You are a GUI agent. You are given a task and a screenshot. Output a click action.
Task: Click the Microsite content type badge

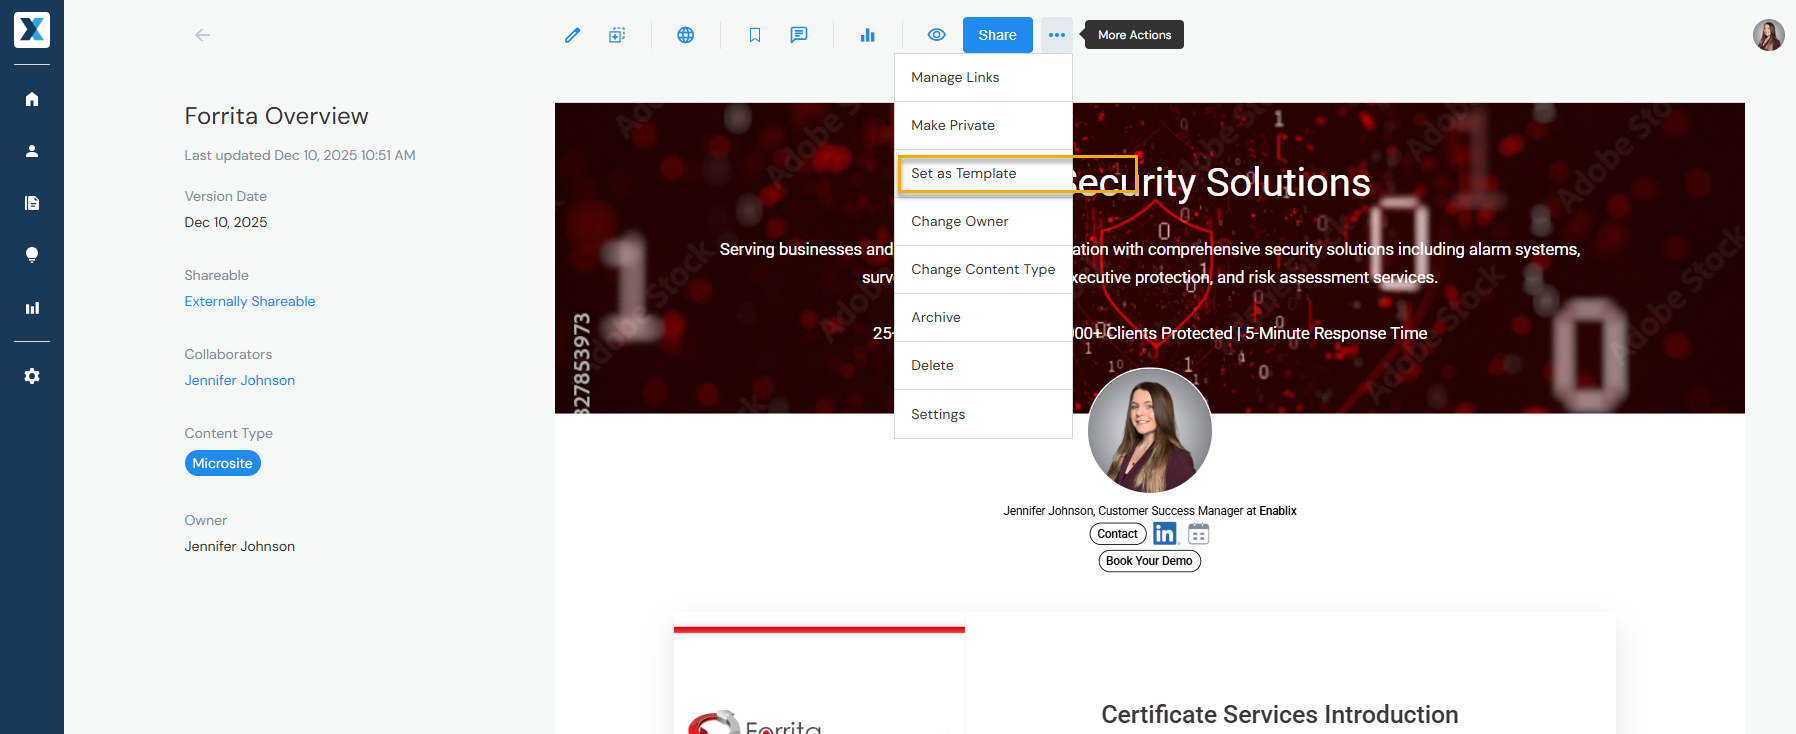(223, 463)
